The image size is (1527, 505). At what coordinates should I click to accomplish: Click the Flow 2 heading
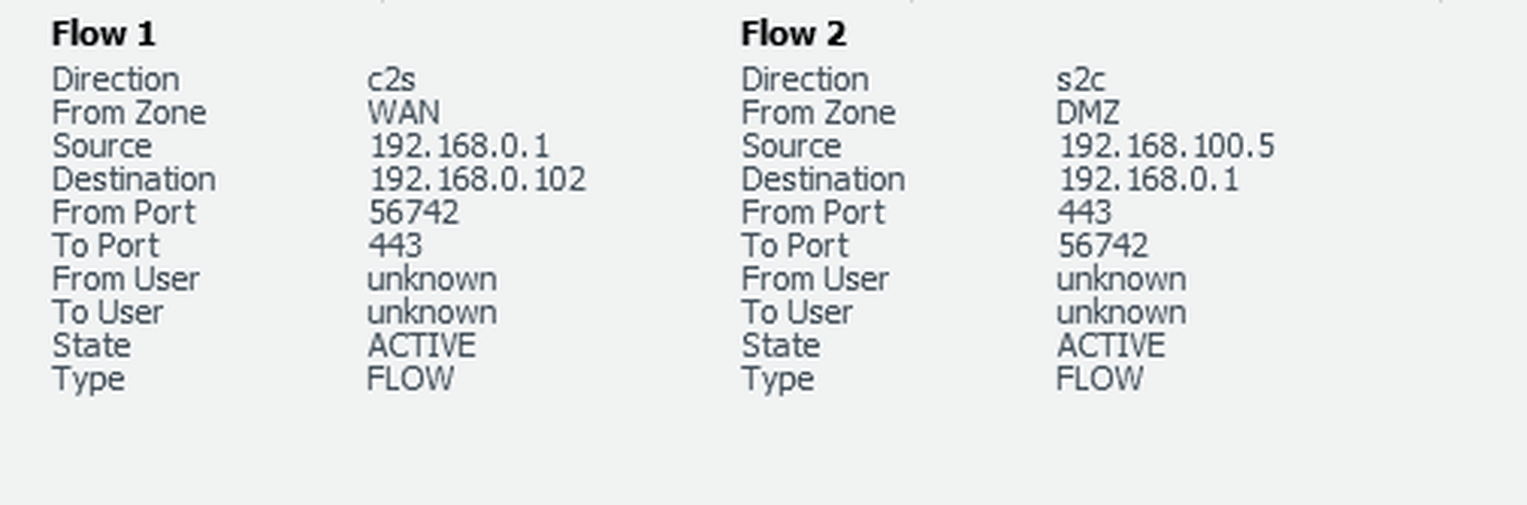coord(793,35)
